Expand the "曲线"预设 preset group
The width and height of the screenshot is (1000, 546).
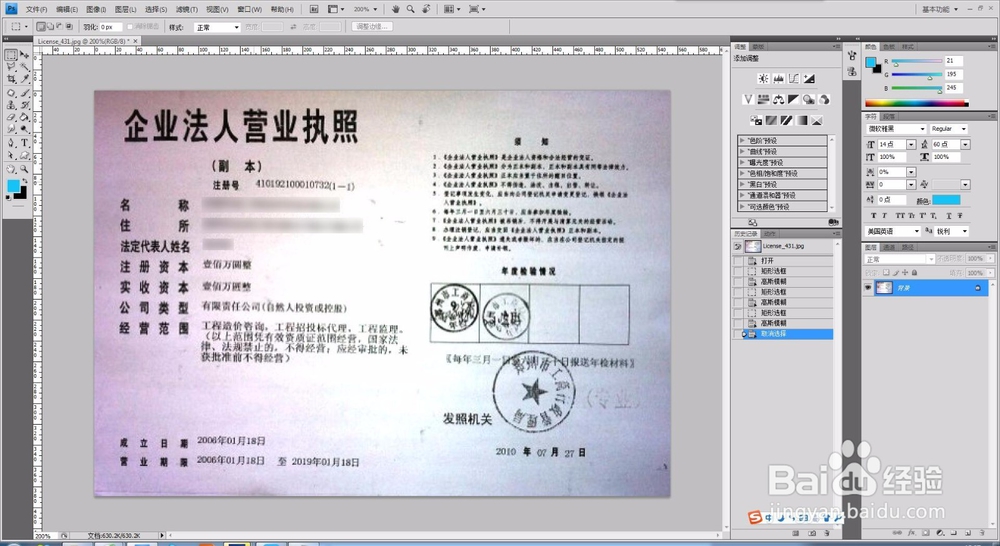coord(742,151)
